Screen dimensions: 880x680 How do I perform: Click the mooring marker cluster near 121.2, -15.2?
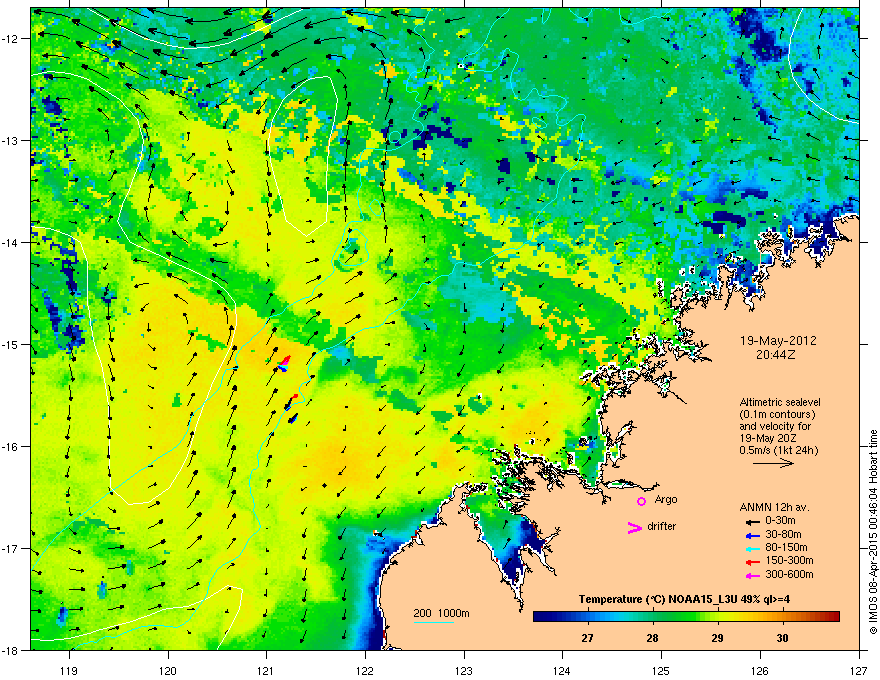[284, 364]
